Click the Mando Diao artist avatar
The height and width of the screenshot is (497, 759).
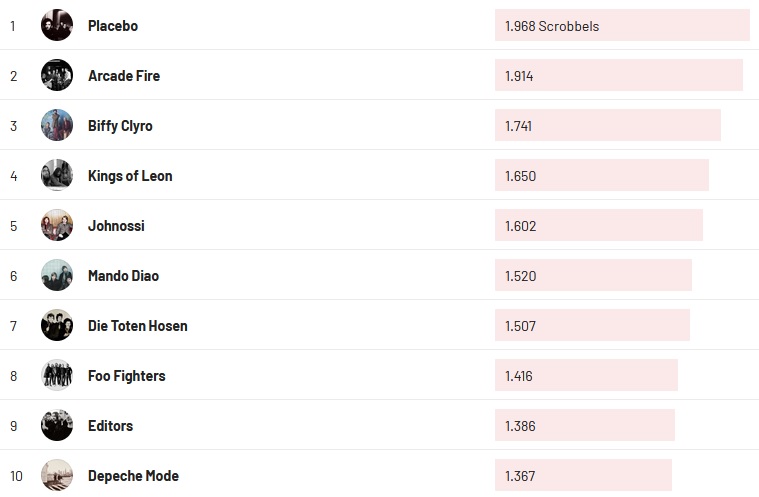point(57,276)
